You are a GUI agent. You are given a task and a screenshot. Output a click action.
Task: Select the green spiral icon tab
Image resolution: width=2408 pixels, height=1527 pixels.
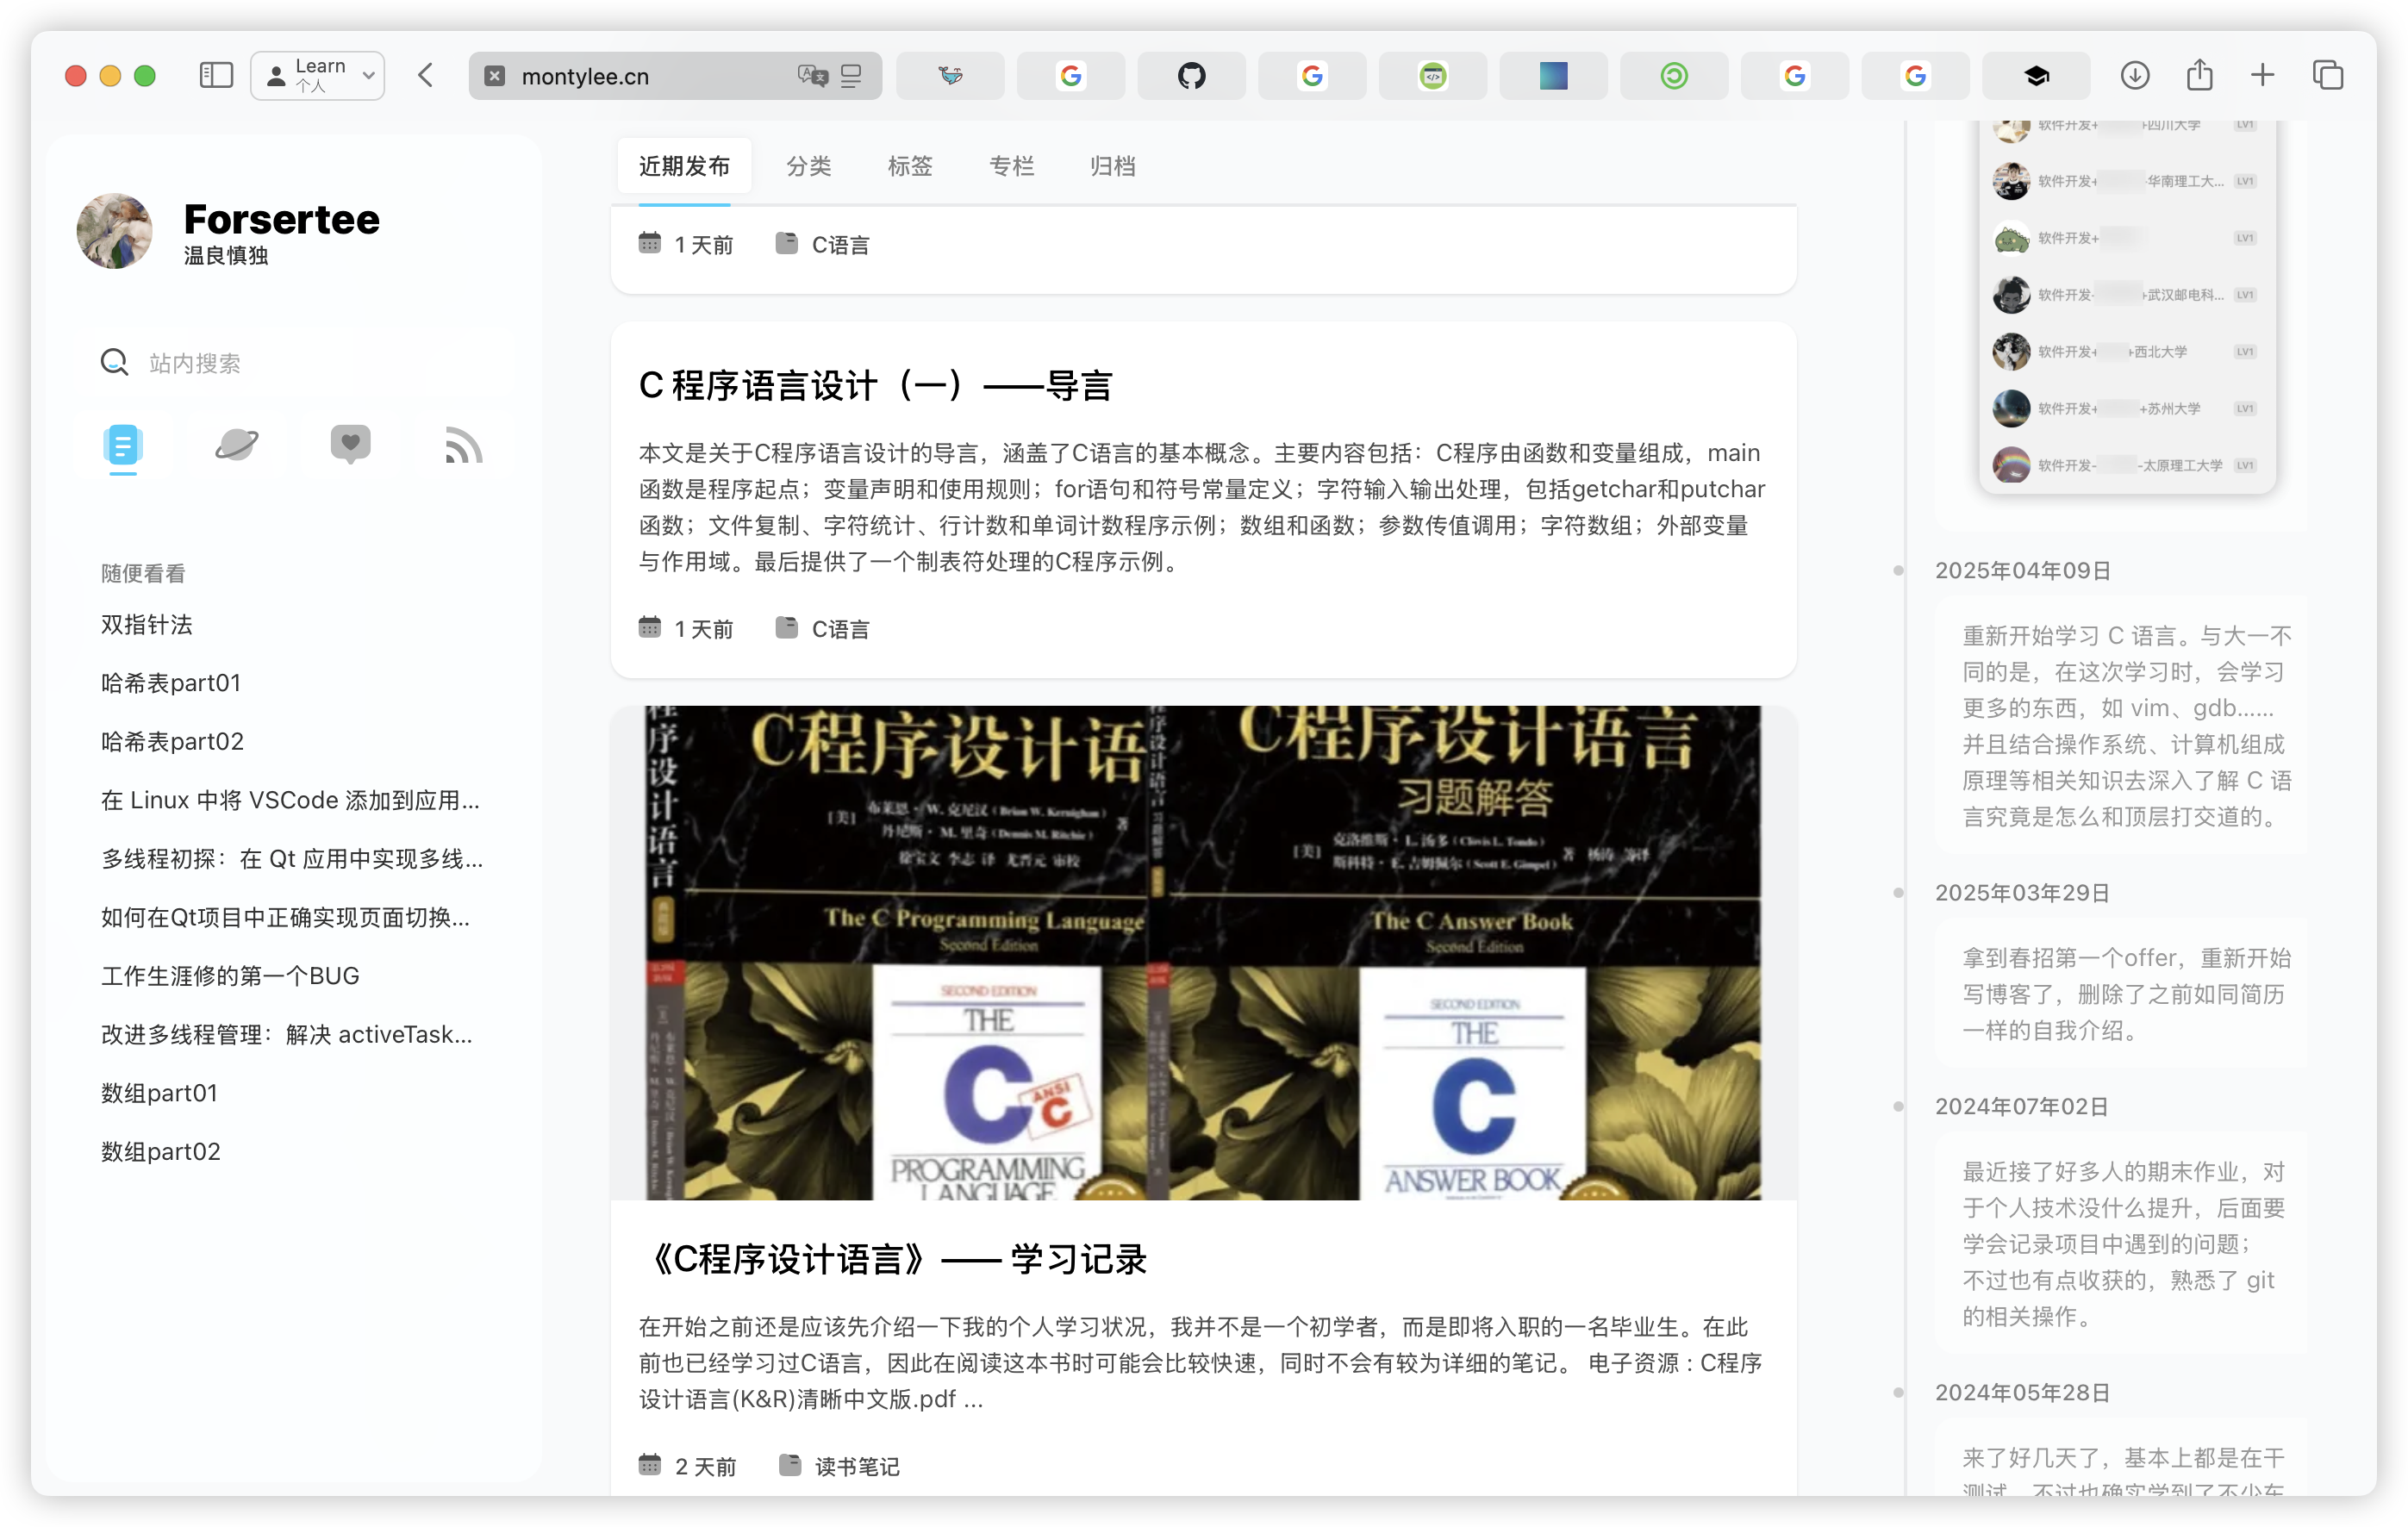(x=1674, y=76)
